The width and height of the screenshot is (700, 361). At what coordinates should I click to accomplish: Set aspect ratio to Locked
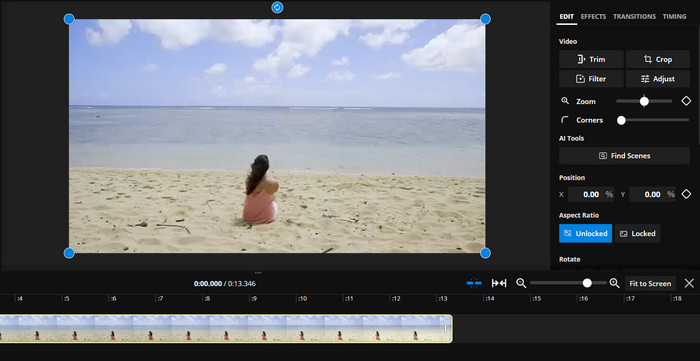click(638, 233)
